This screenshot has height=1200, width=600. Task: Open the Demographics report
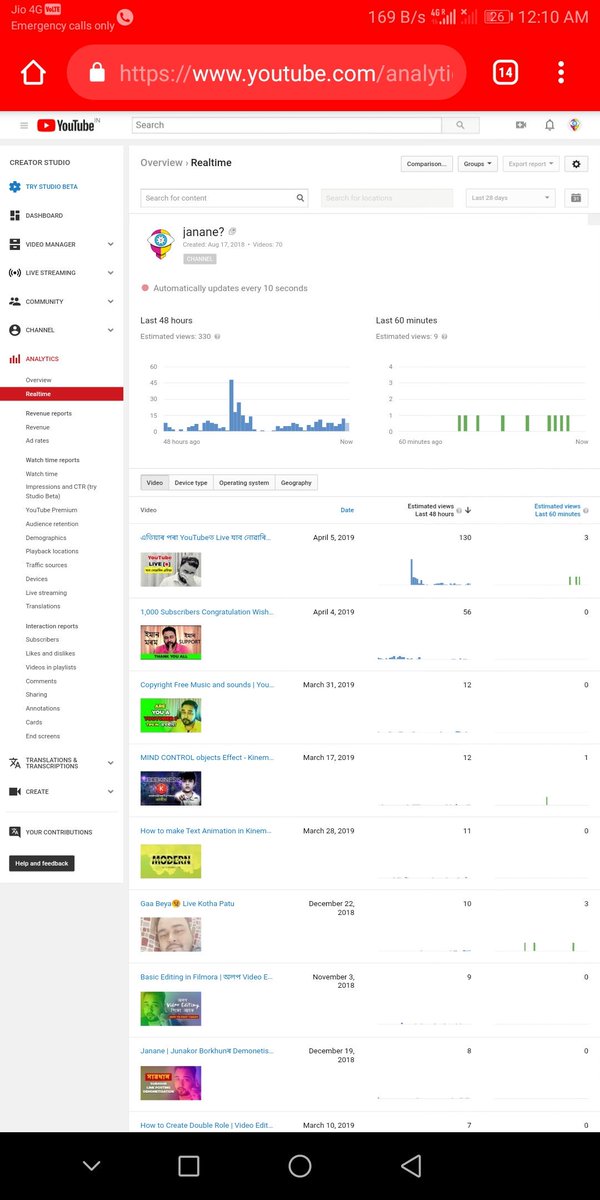click(46, 538)
